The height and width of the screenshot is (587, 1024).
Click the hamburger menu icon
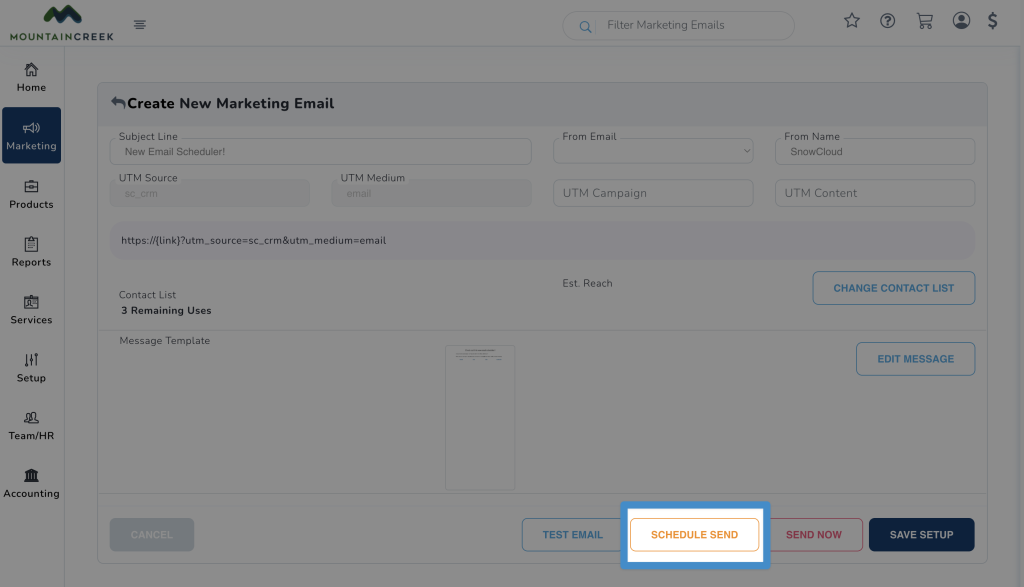[139, 25]
